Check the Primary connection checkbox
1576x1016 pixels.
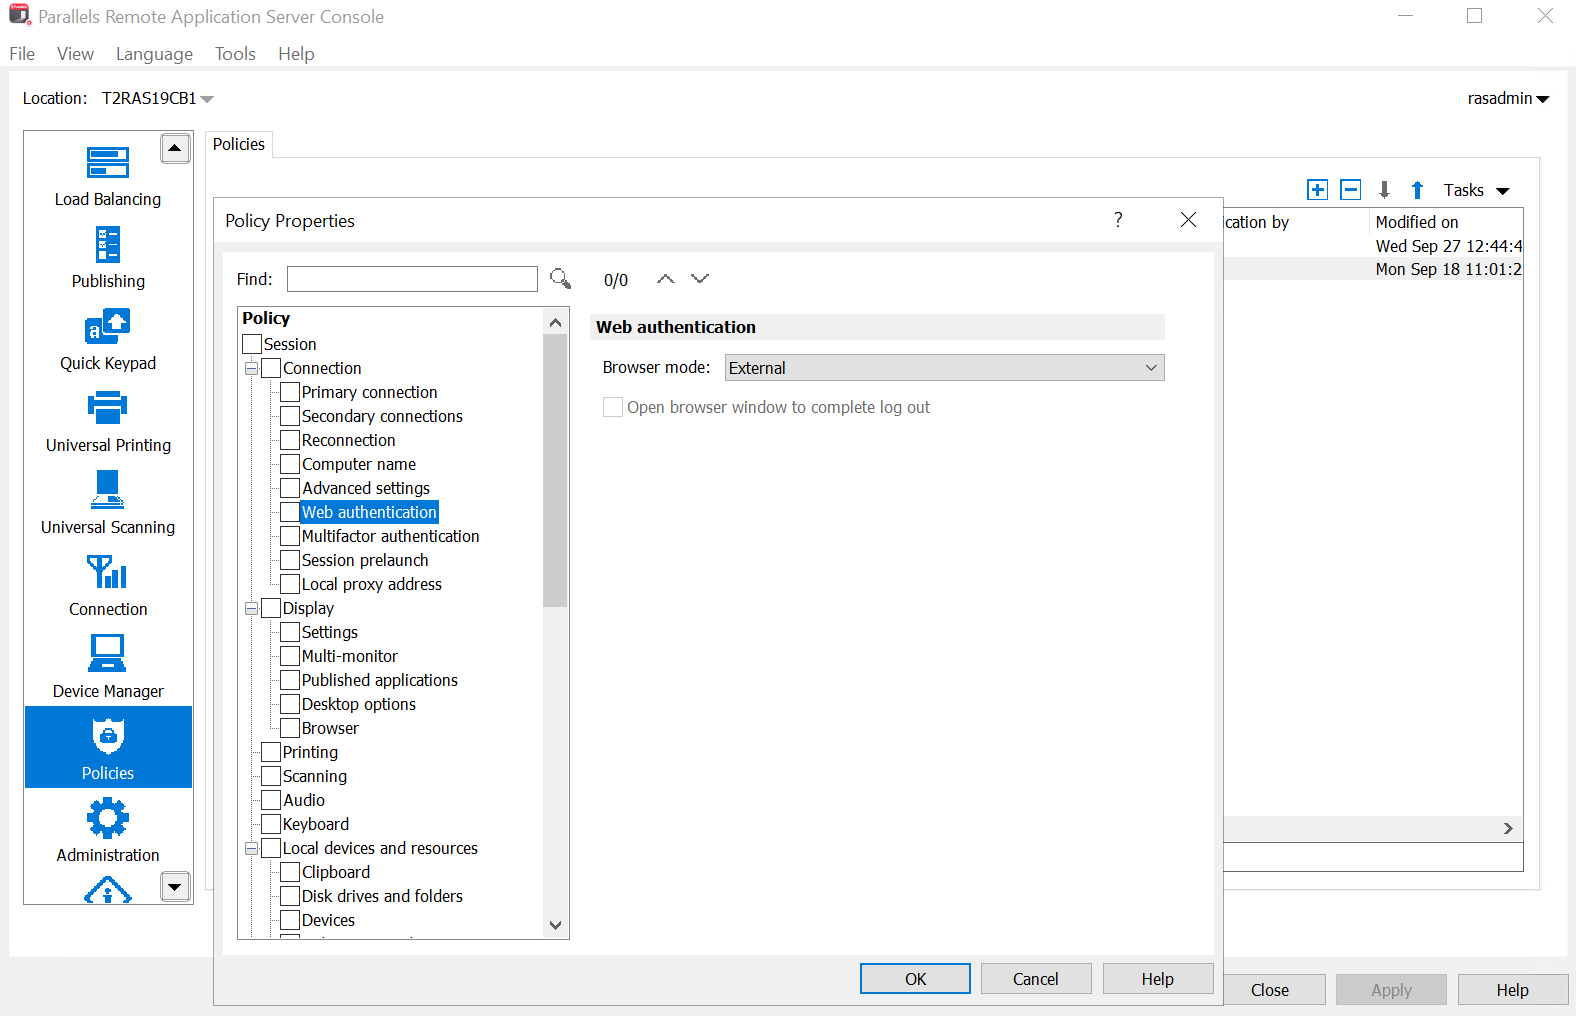click(290, 392)
